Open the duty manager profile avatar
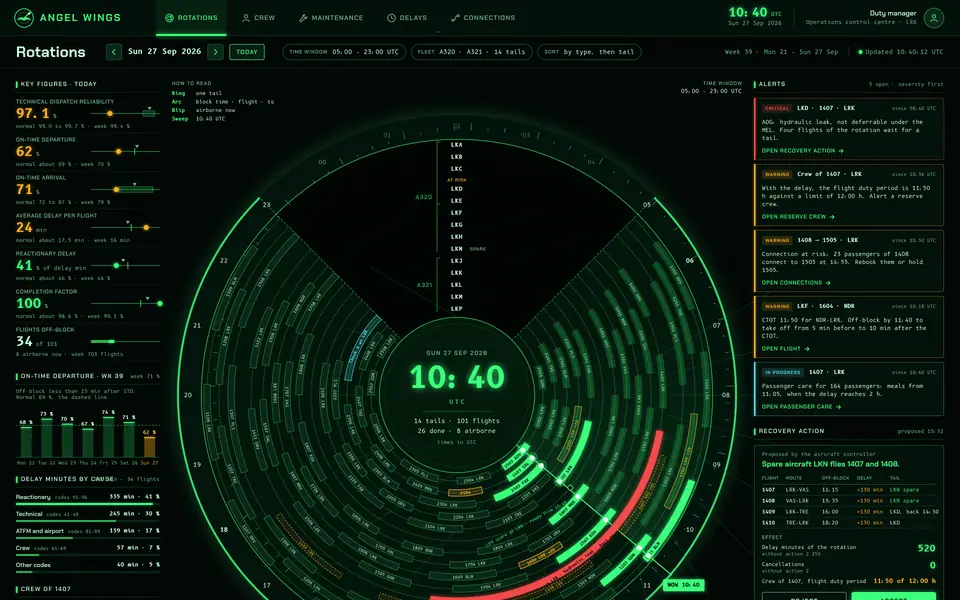Screen dimensions: 960x600 [x=934, y=18]
